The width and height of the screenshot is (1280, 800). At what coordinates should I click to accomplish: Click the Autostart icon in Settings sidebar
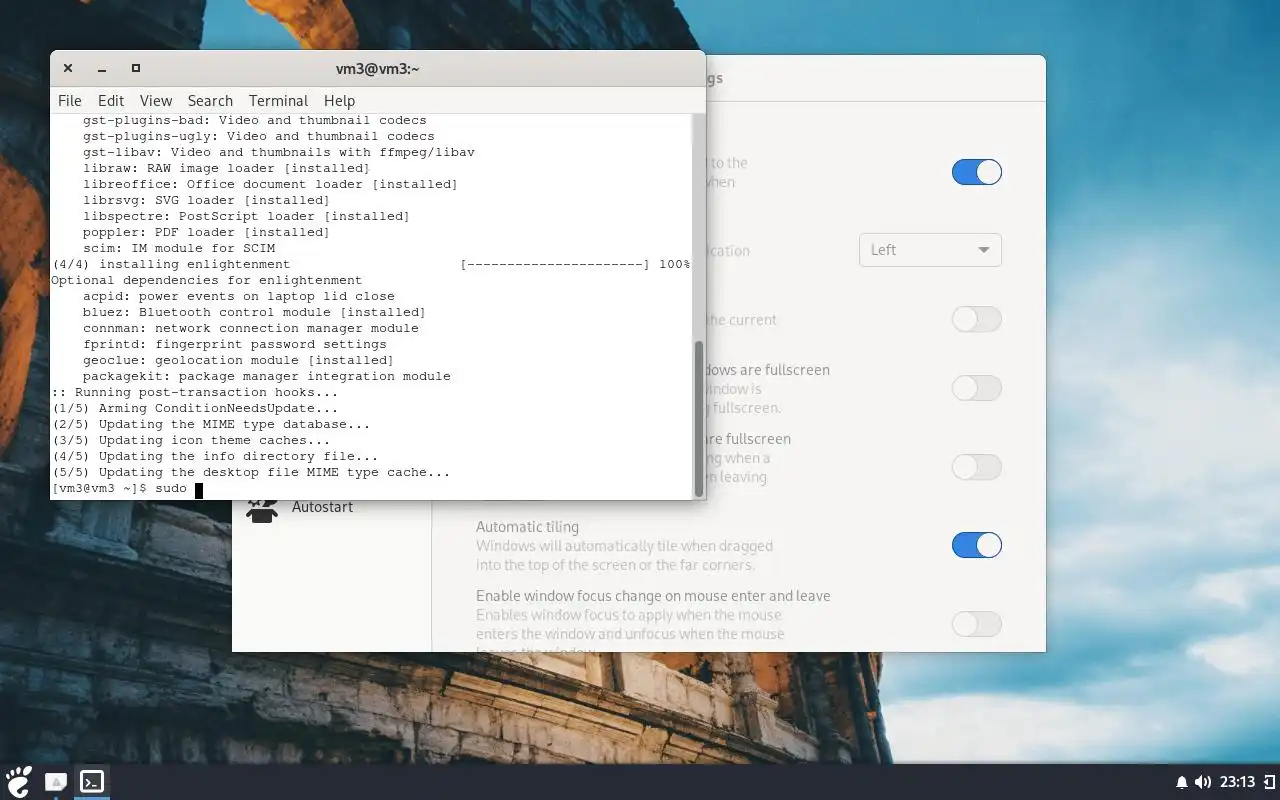(262, 509)
